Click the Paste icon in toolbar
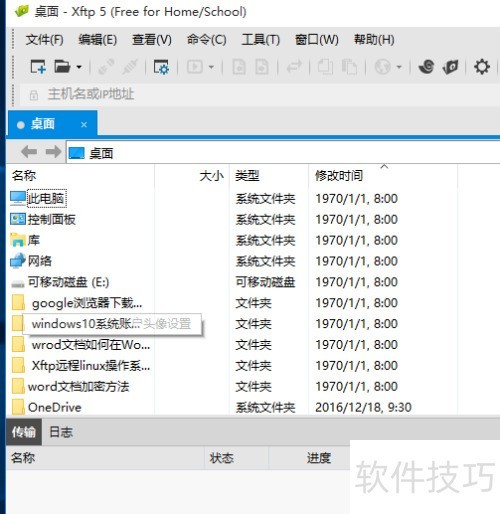Screen dimensions: 500x514 [x=349, y=67]
